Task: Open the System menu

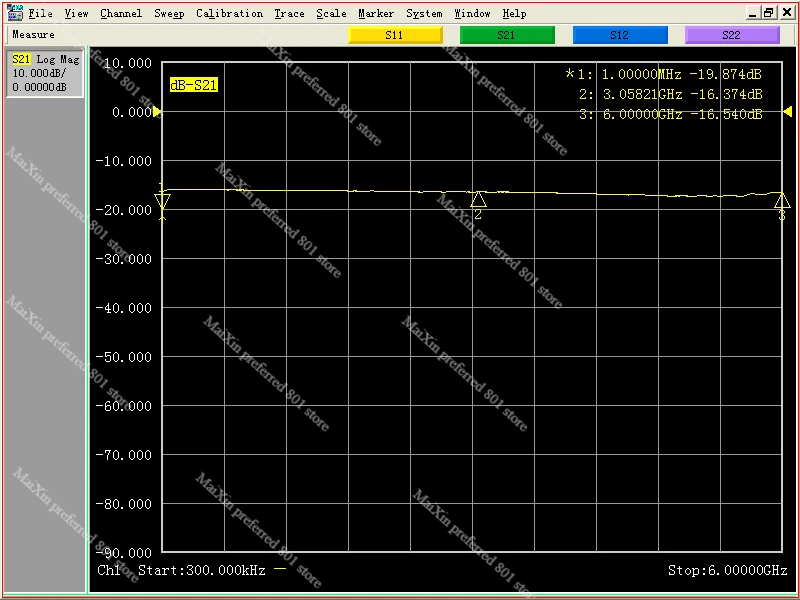Action: tap(424, 13)
